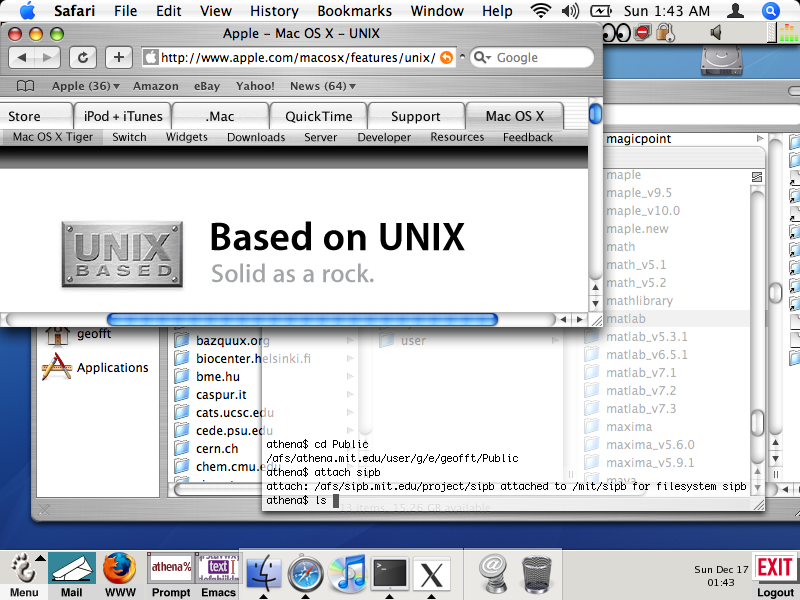Viewport: 800px width, 600px height.
Task: Open the Google search magnifier dropdown
Action: (x=482, y=57)
